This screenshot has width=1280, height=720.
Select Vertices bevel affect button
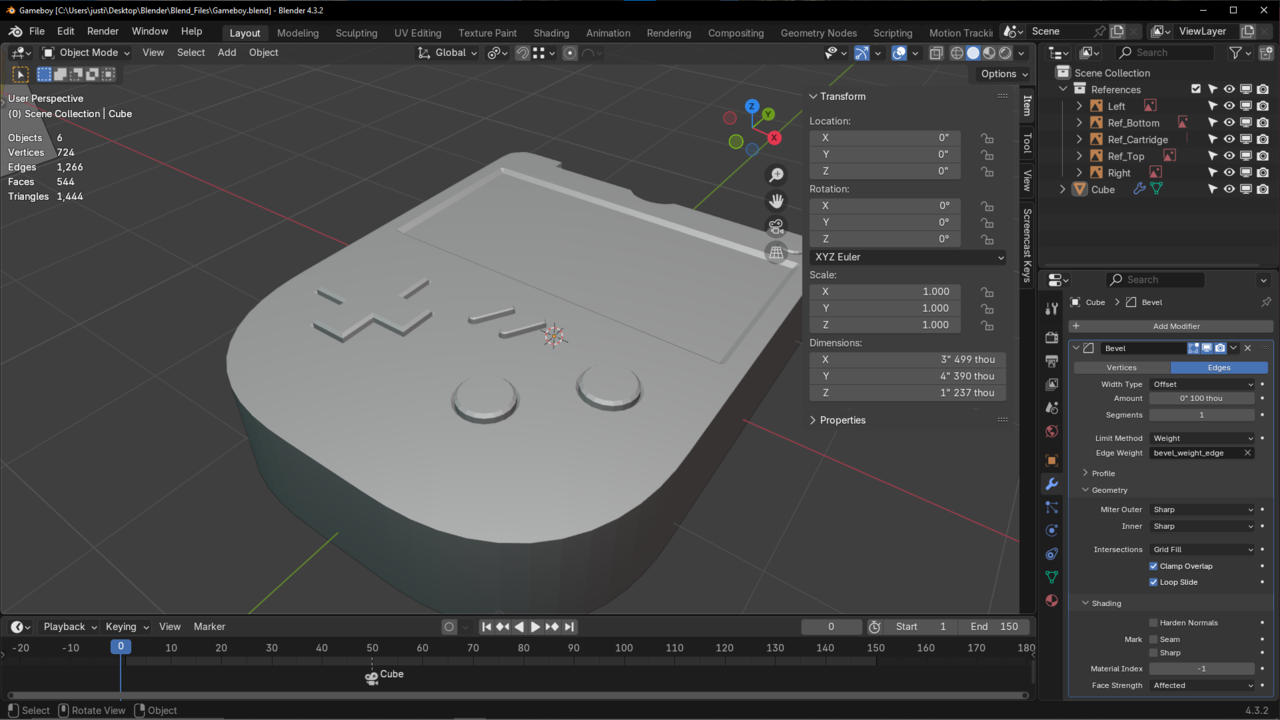coord(1121,368)
